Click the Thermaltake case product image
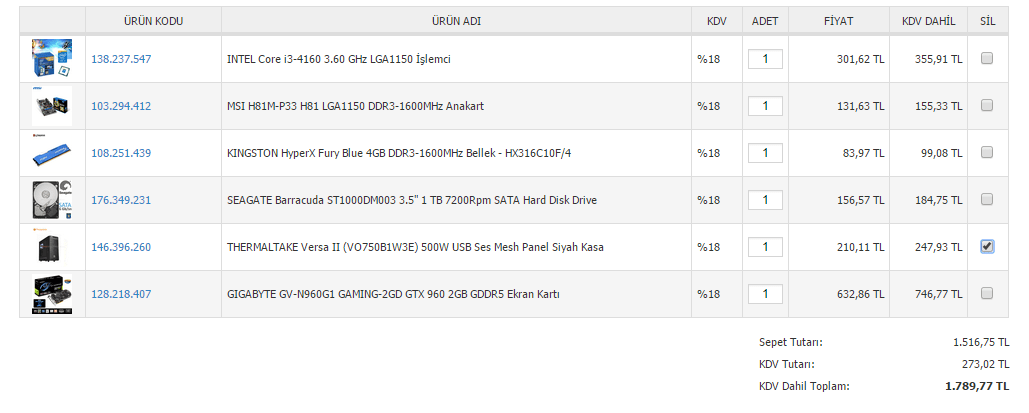This screenshot has height=413, width=1029. click(52, 247)
